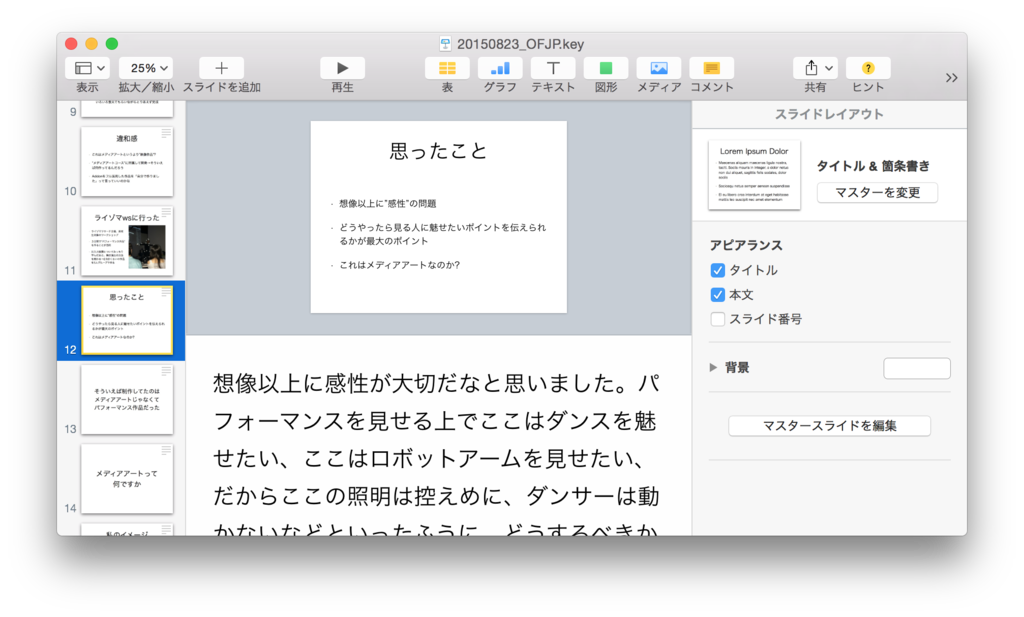Insert a chart using the グラフ icon
The width and height of the screenshot is (1024, 617).
coord(500,68)
